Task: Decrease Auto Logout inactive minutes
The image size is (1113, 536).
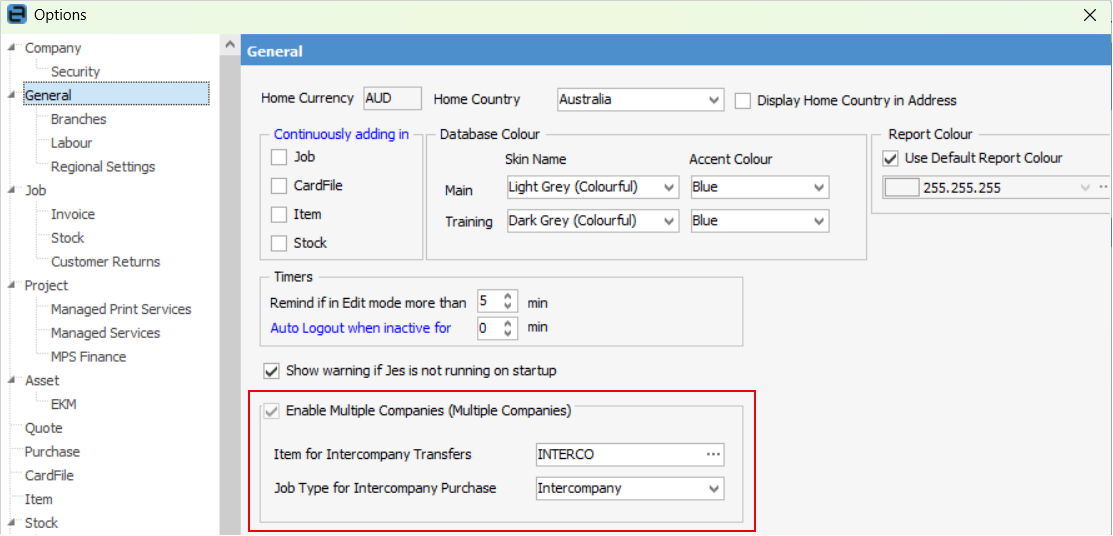Action: [509, 333]
